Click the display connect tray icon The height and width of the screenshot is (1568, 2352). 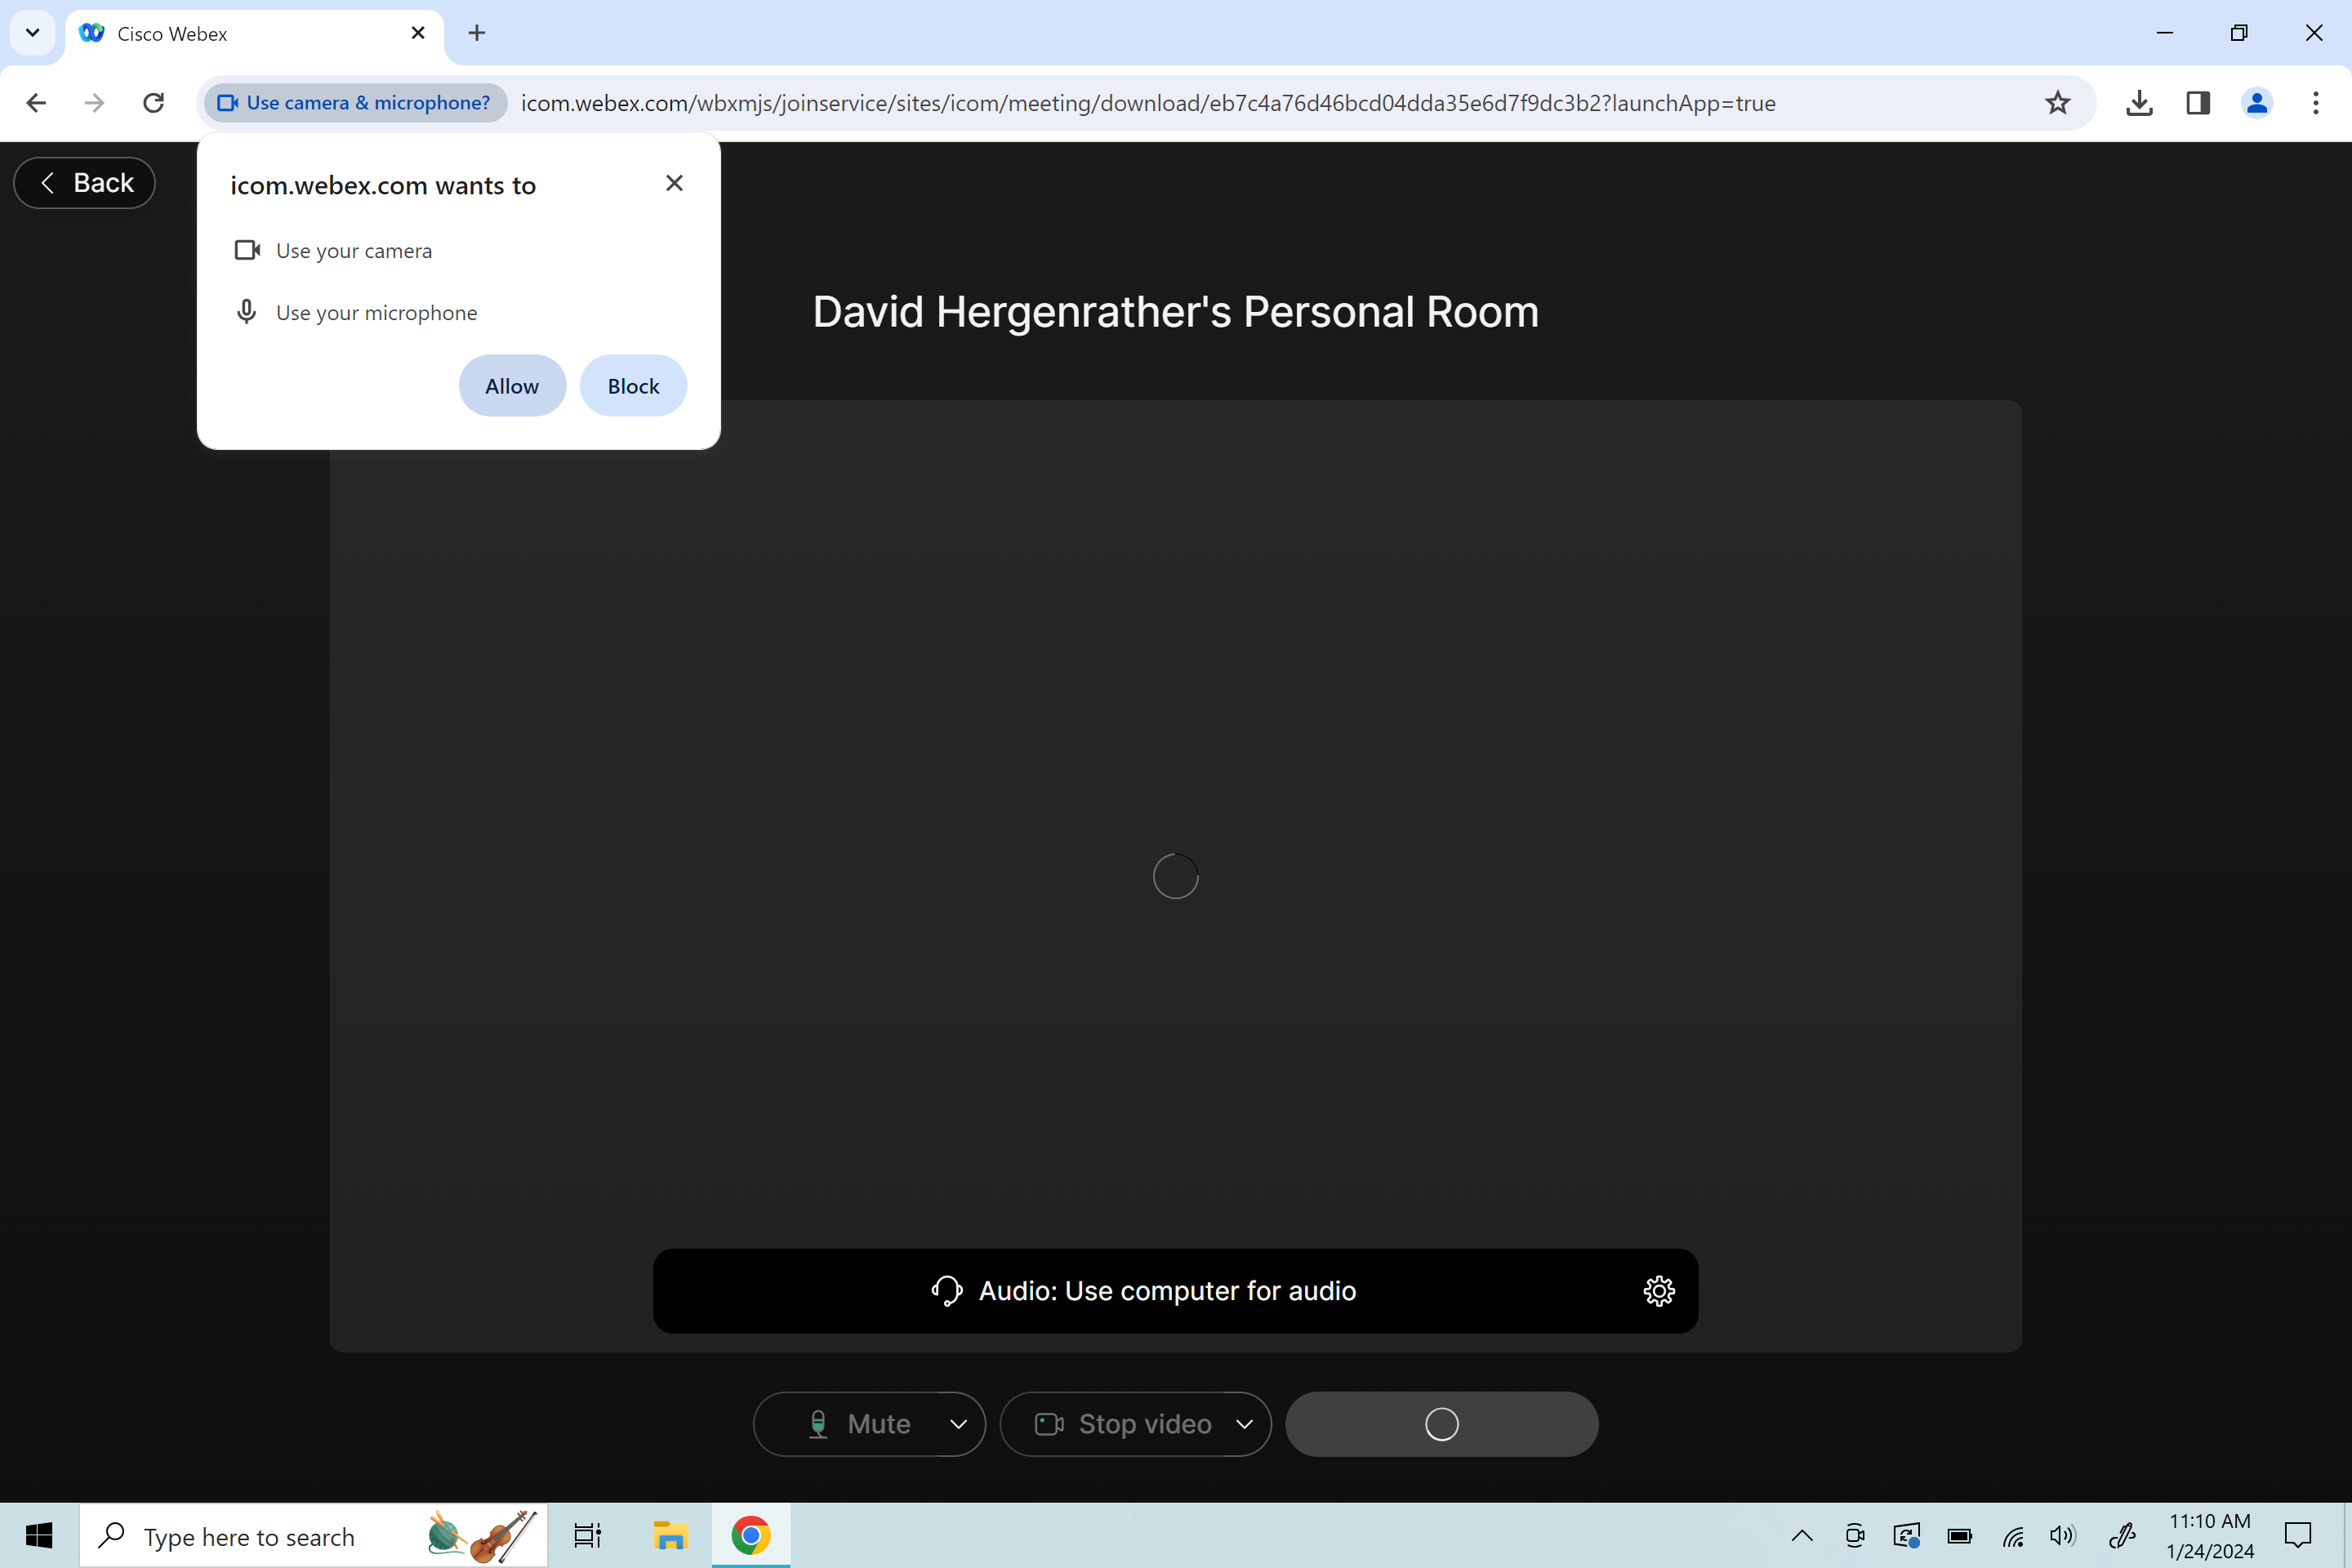click(1907, 1535)
